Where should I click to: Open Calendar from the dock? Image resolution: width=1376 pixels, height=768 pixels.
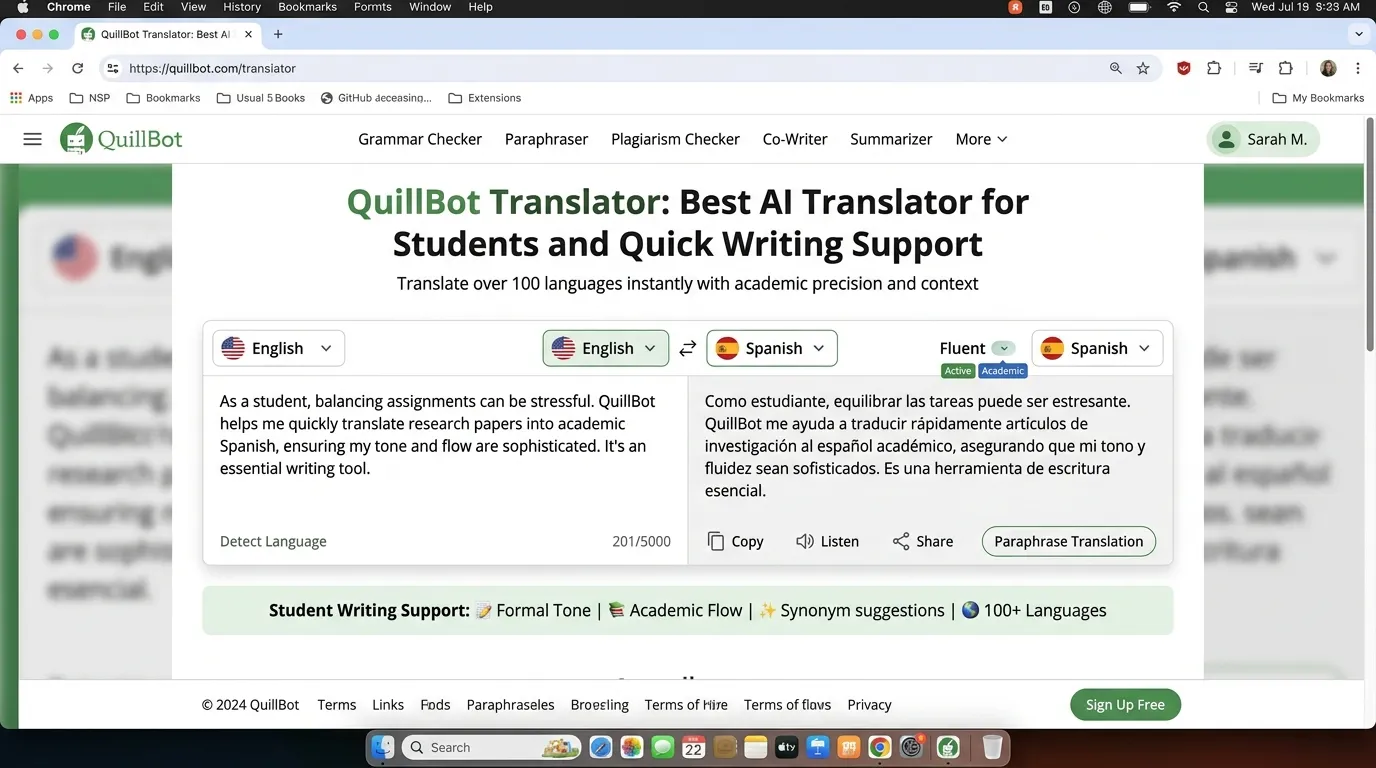694,747
